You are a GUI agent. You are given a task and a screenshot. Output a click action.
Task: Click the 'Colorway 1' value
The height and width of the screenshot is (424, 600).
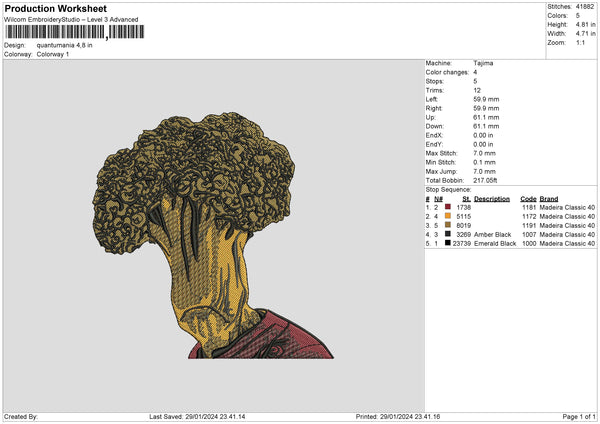click(x=53, y=54)
